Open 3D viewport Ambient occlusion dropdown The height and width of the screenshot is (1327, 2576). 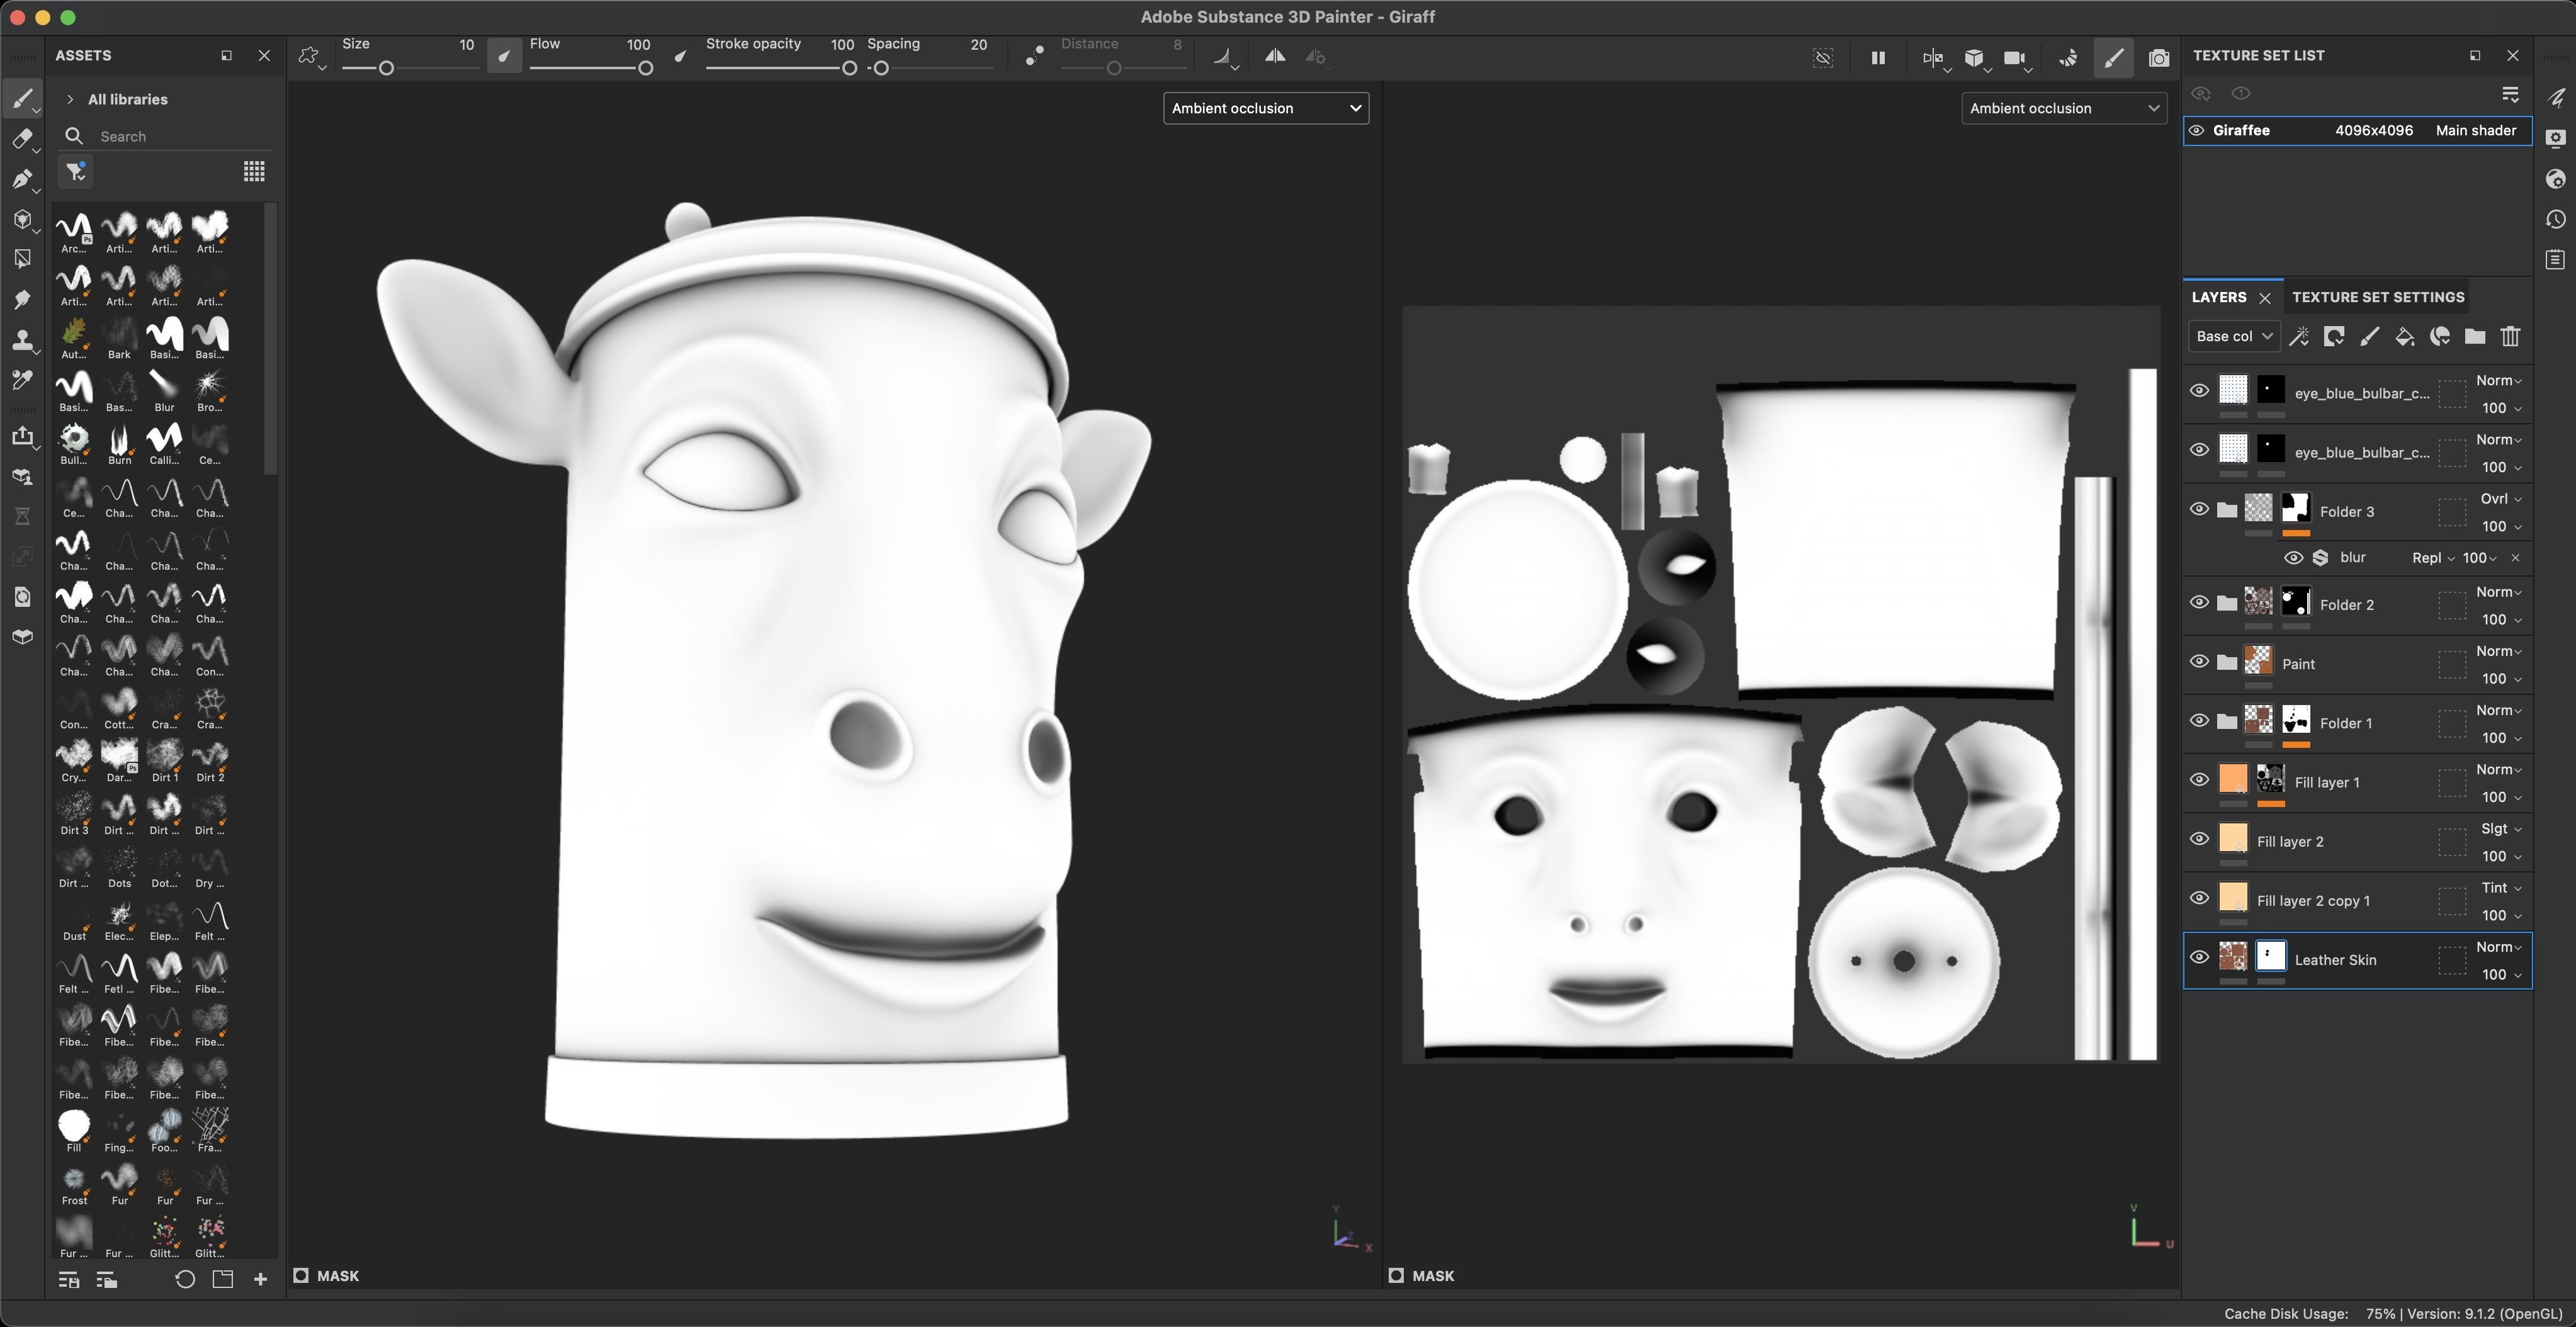click(1265, 108)
